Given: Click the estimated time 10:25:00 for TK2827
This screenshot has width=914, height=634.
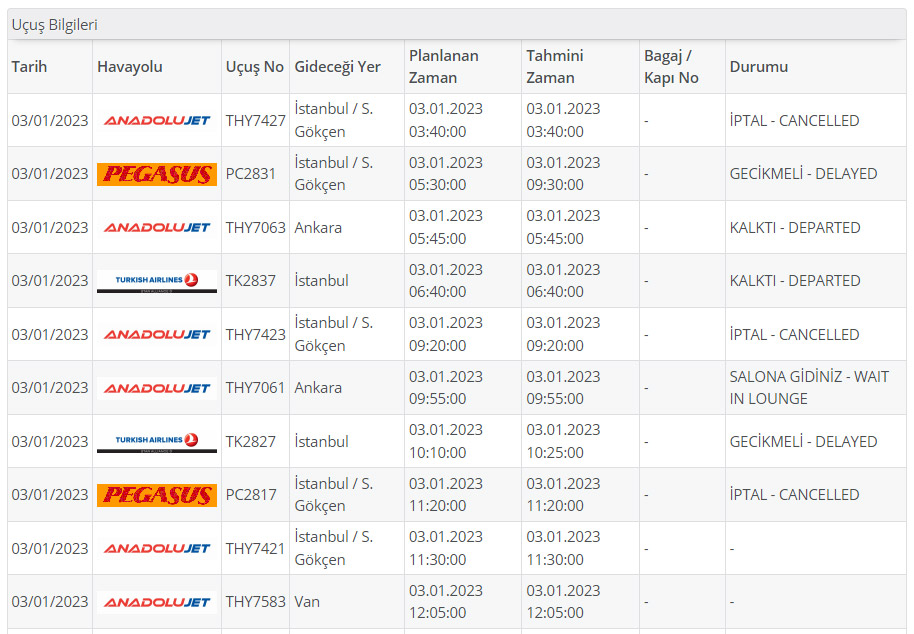Looking at the screenshot, I should click(x=563, y=452).
